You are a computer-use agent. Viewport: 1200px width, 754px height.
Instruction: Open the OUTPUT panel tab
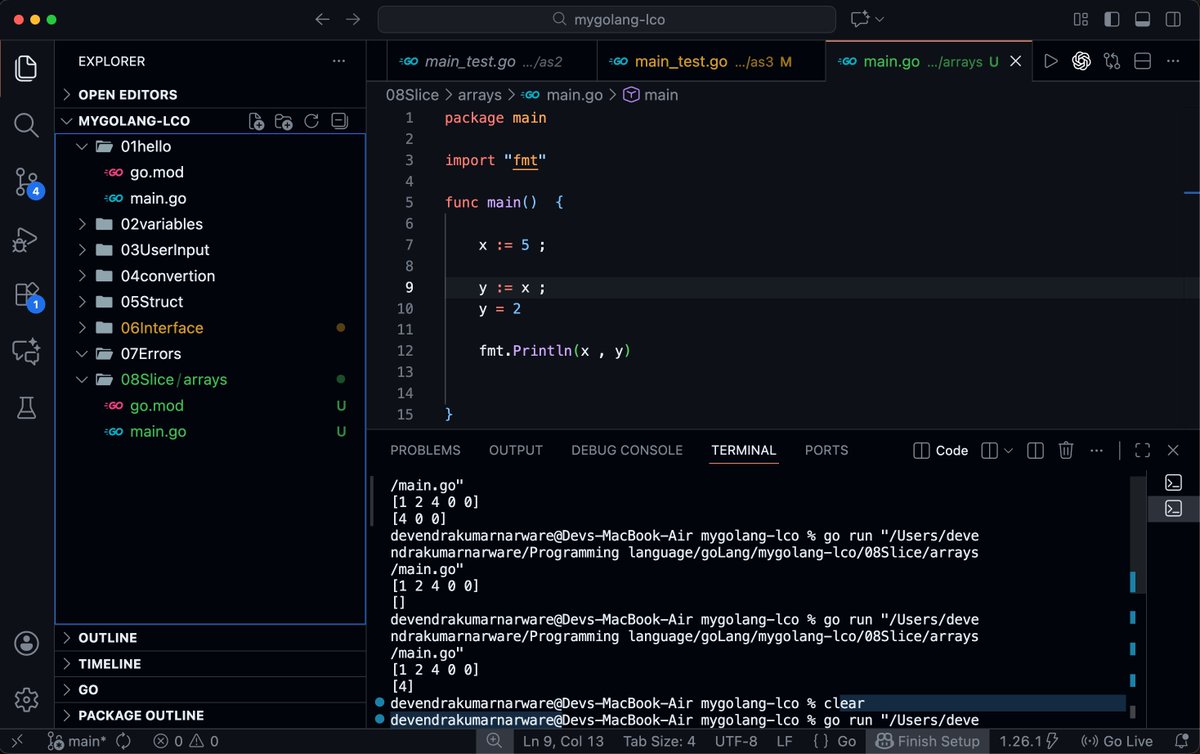(516, 450)
